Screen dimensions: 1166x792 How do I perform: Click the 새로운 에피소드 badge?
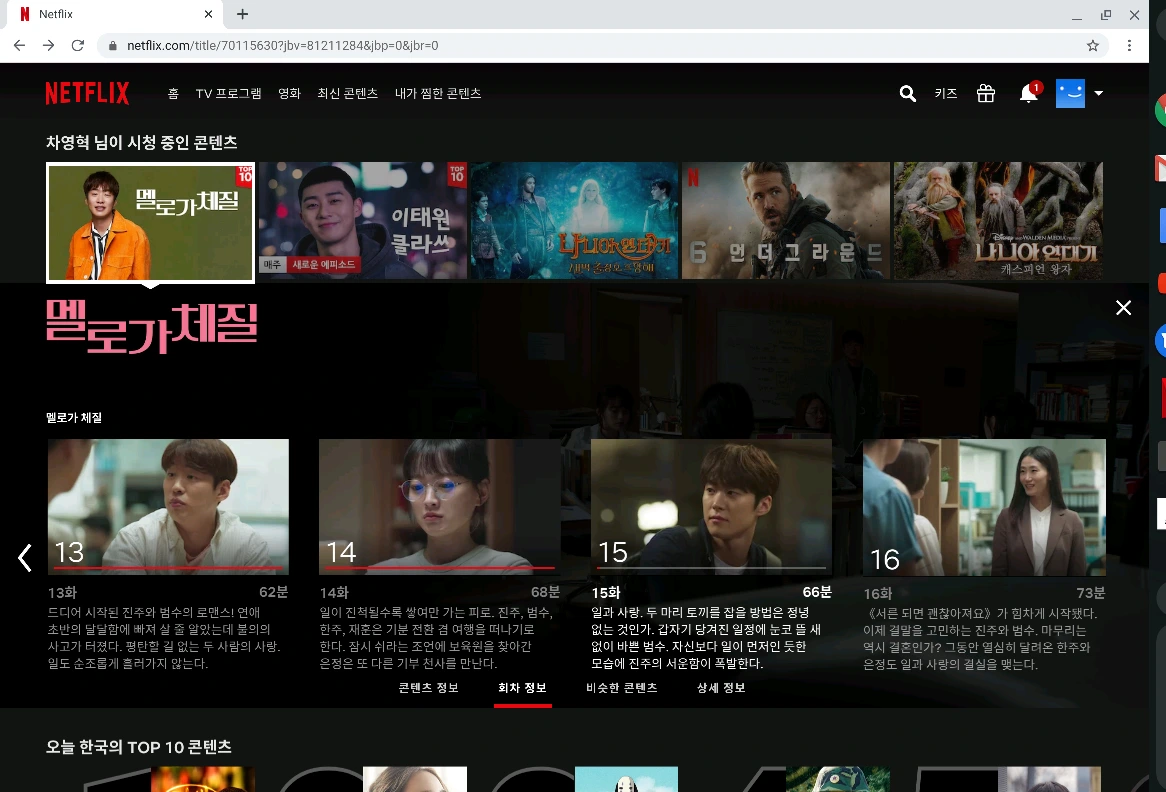[323, 265]
